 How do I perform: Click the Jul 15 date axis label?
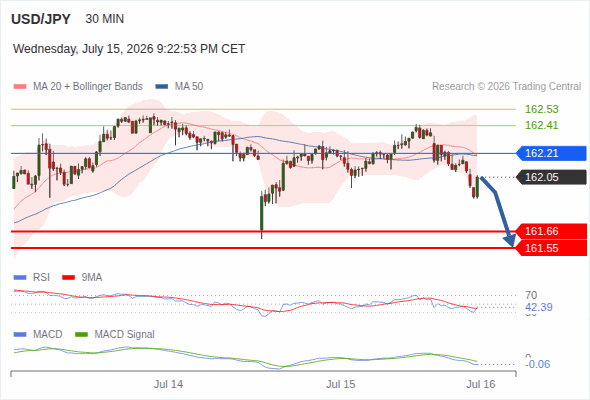pos(341,385)
